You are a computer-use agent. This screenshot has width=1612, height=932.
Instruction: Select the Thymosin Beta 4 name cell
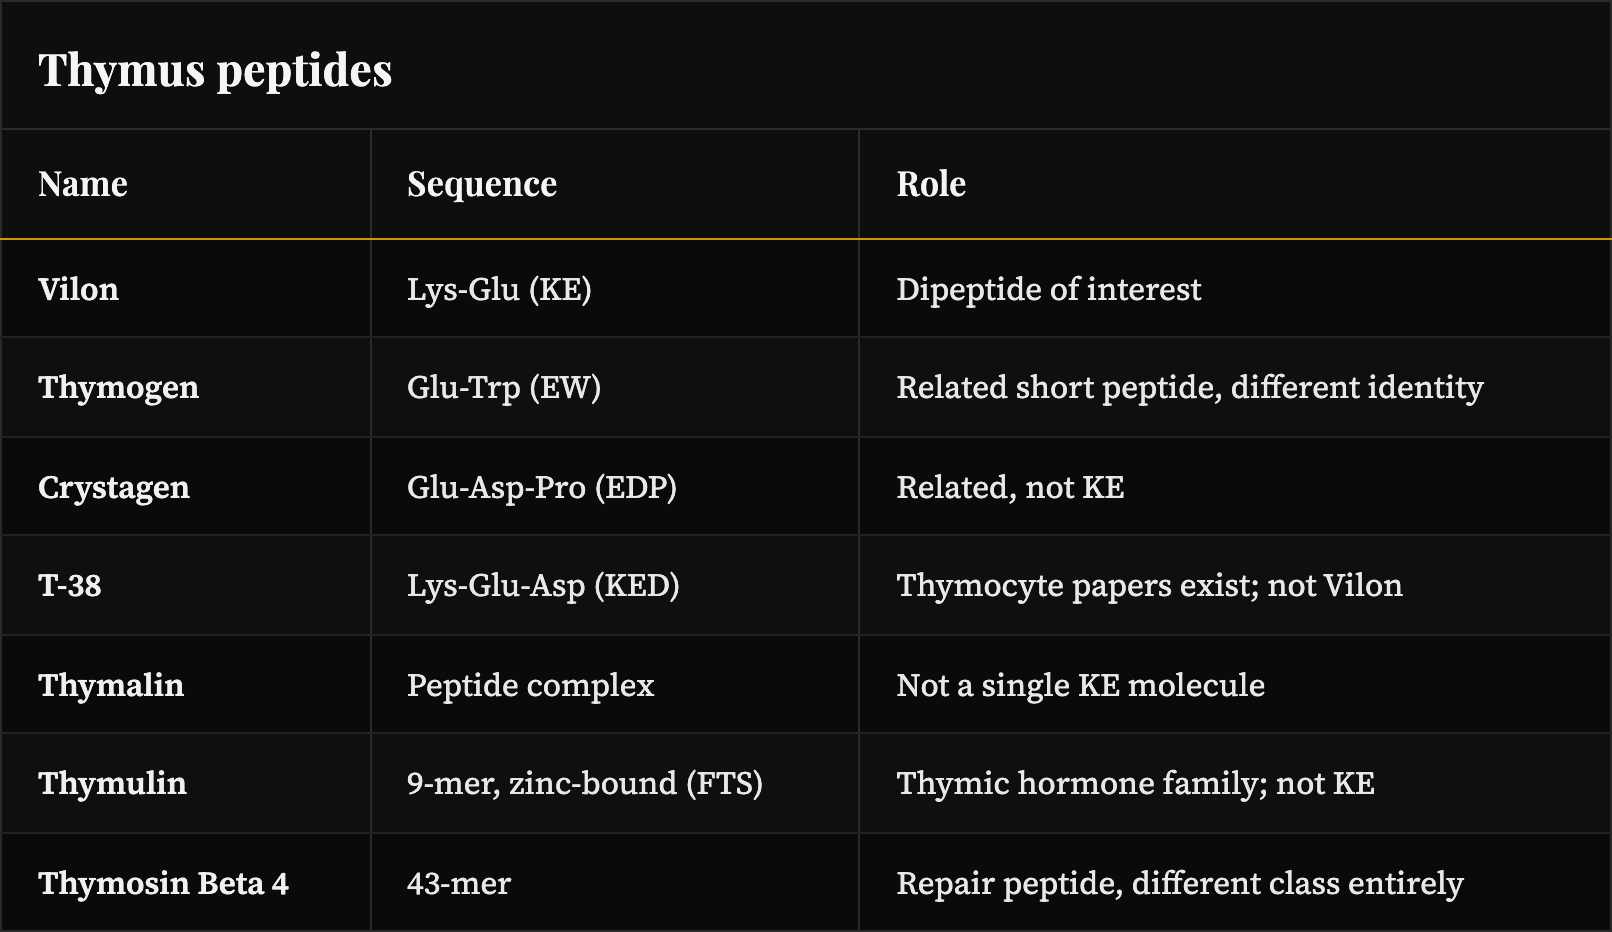point(185,883)
